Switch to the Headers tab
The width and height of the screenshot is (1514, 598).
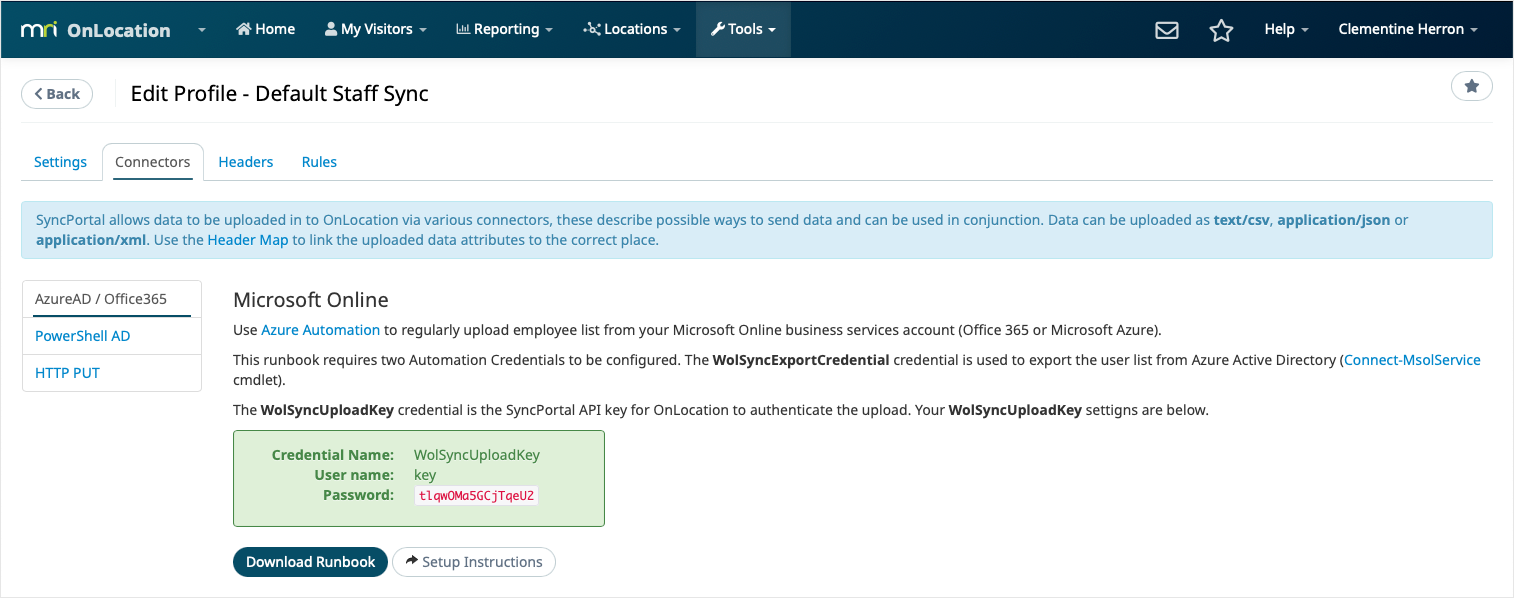click(246, 162)
